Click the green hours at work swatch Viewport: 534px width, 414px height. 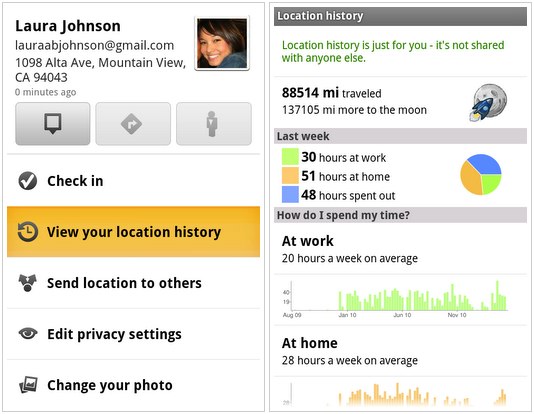click(x=290, y=157)
